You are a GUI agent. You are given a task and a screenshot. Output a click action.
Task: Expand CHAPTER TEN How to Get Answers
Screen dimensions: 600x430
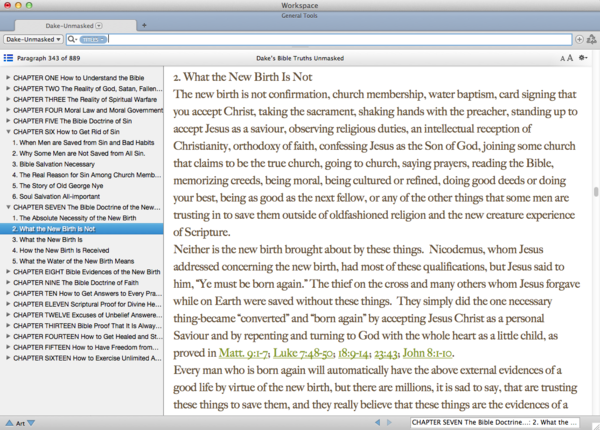tap(8, 293)
